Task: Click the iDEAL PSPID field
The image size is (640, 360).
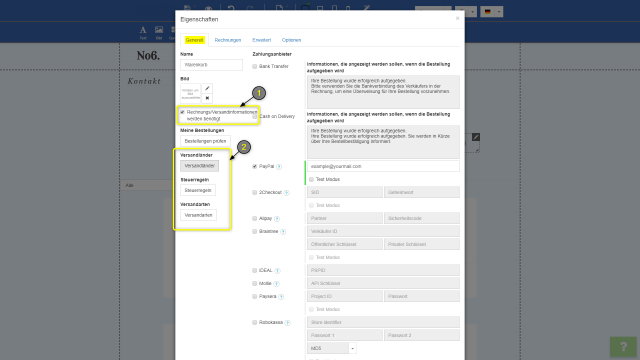Action: [x=383, y=270]
